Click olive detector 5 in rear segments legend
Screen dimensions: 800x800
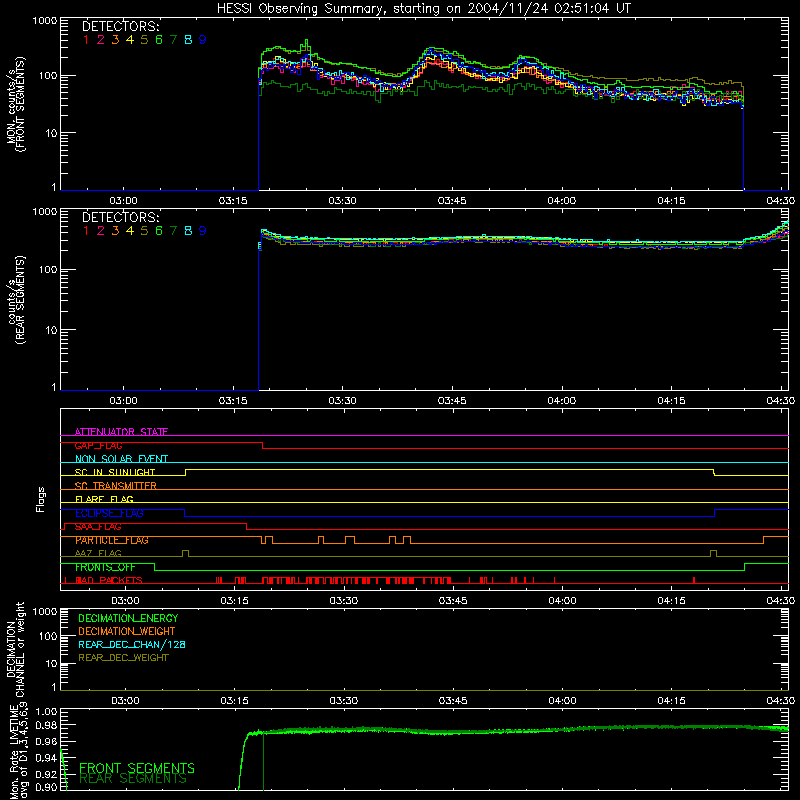144,231
